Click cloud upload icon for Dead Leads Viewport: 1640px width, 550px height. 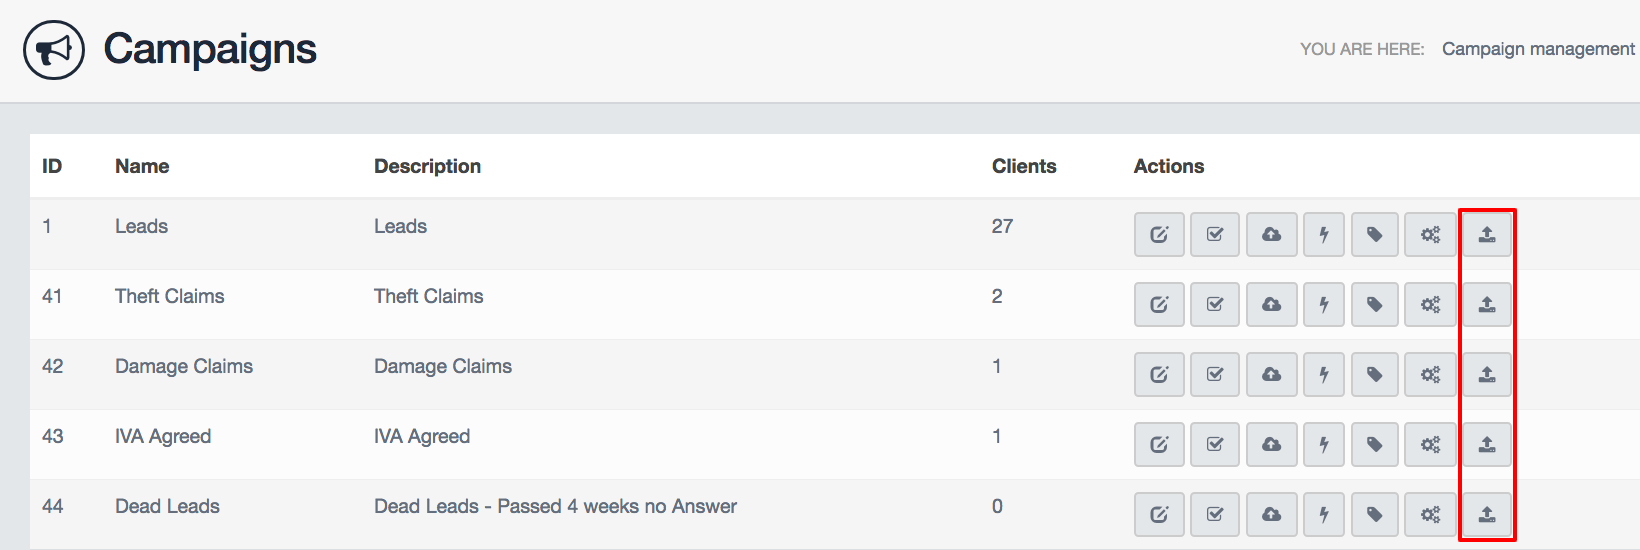1271,515
